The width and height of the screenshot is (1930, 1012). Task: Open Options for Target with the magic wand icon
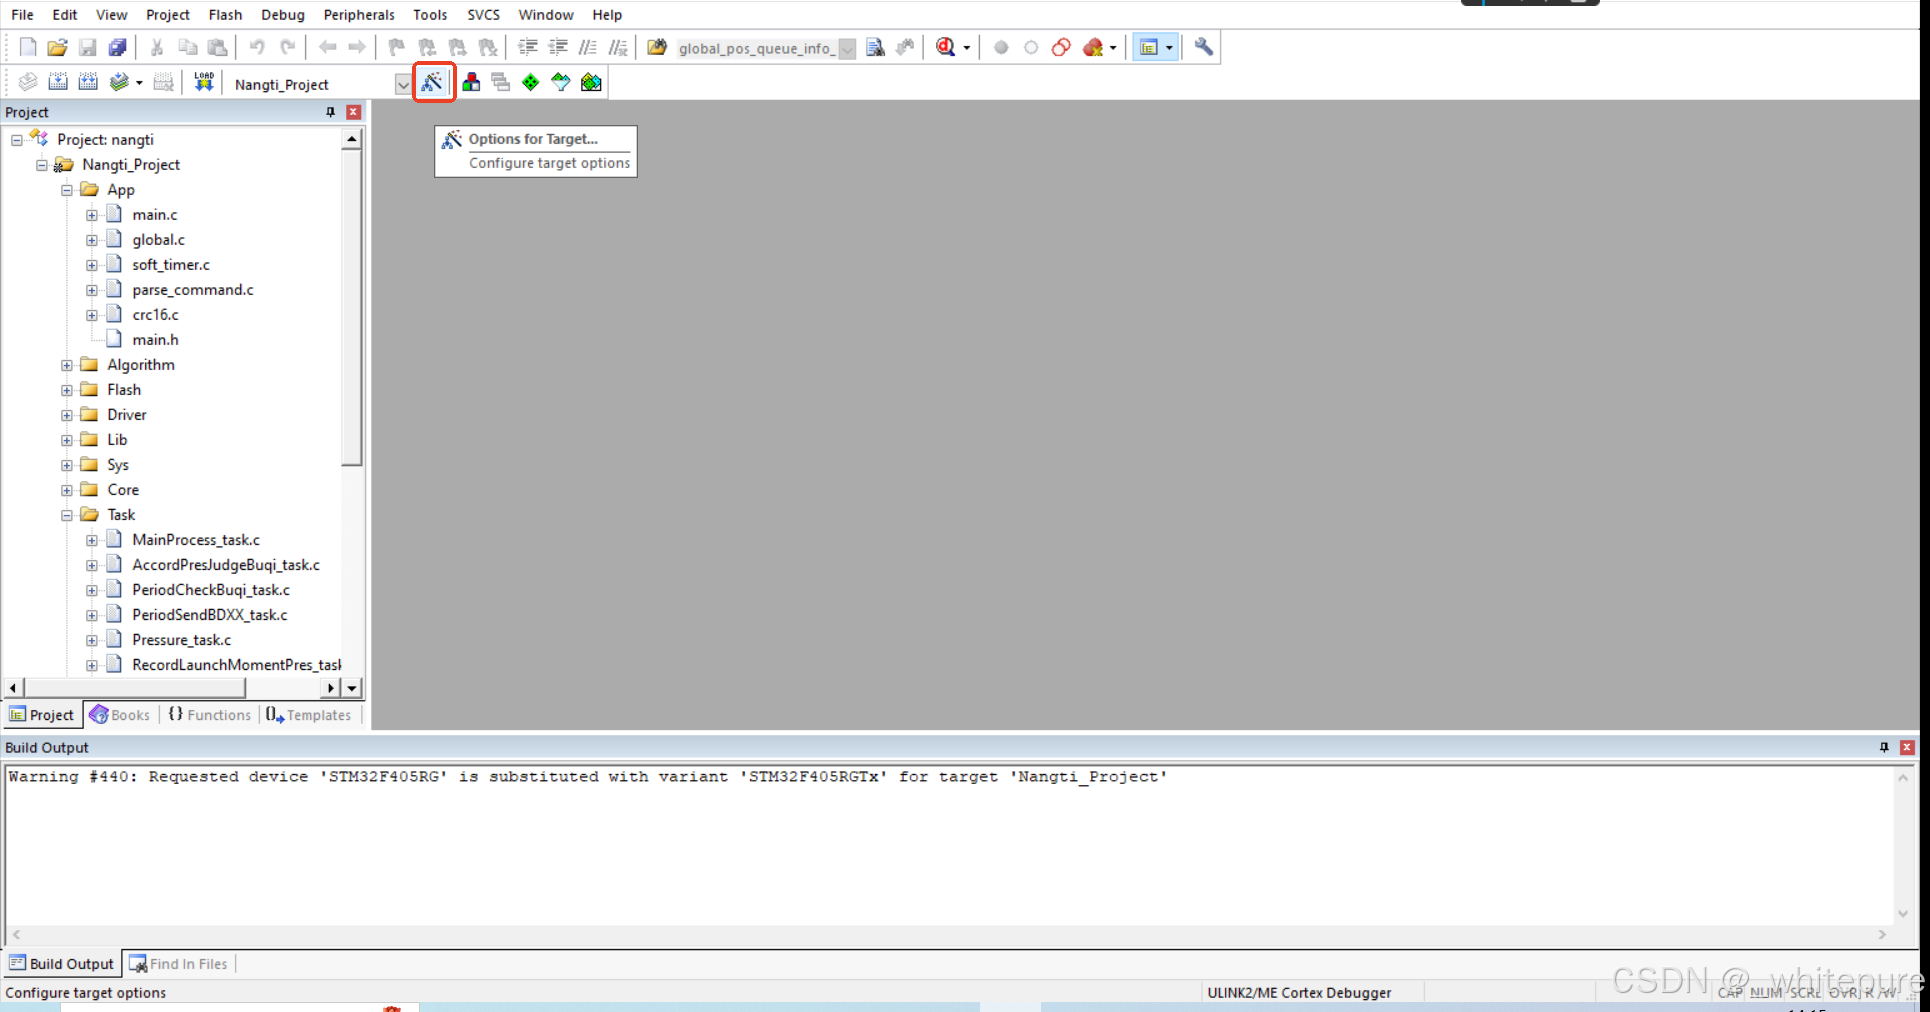(x=432, y=82)
